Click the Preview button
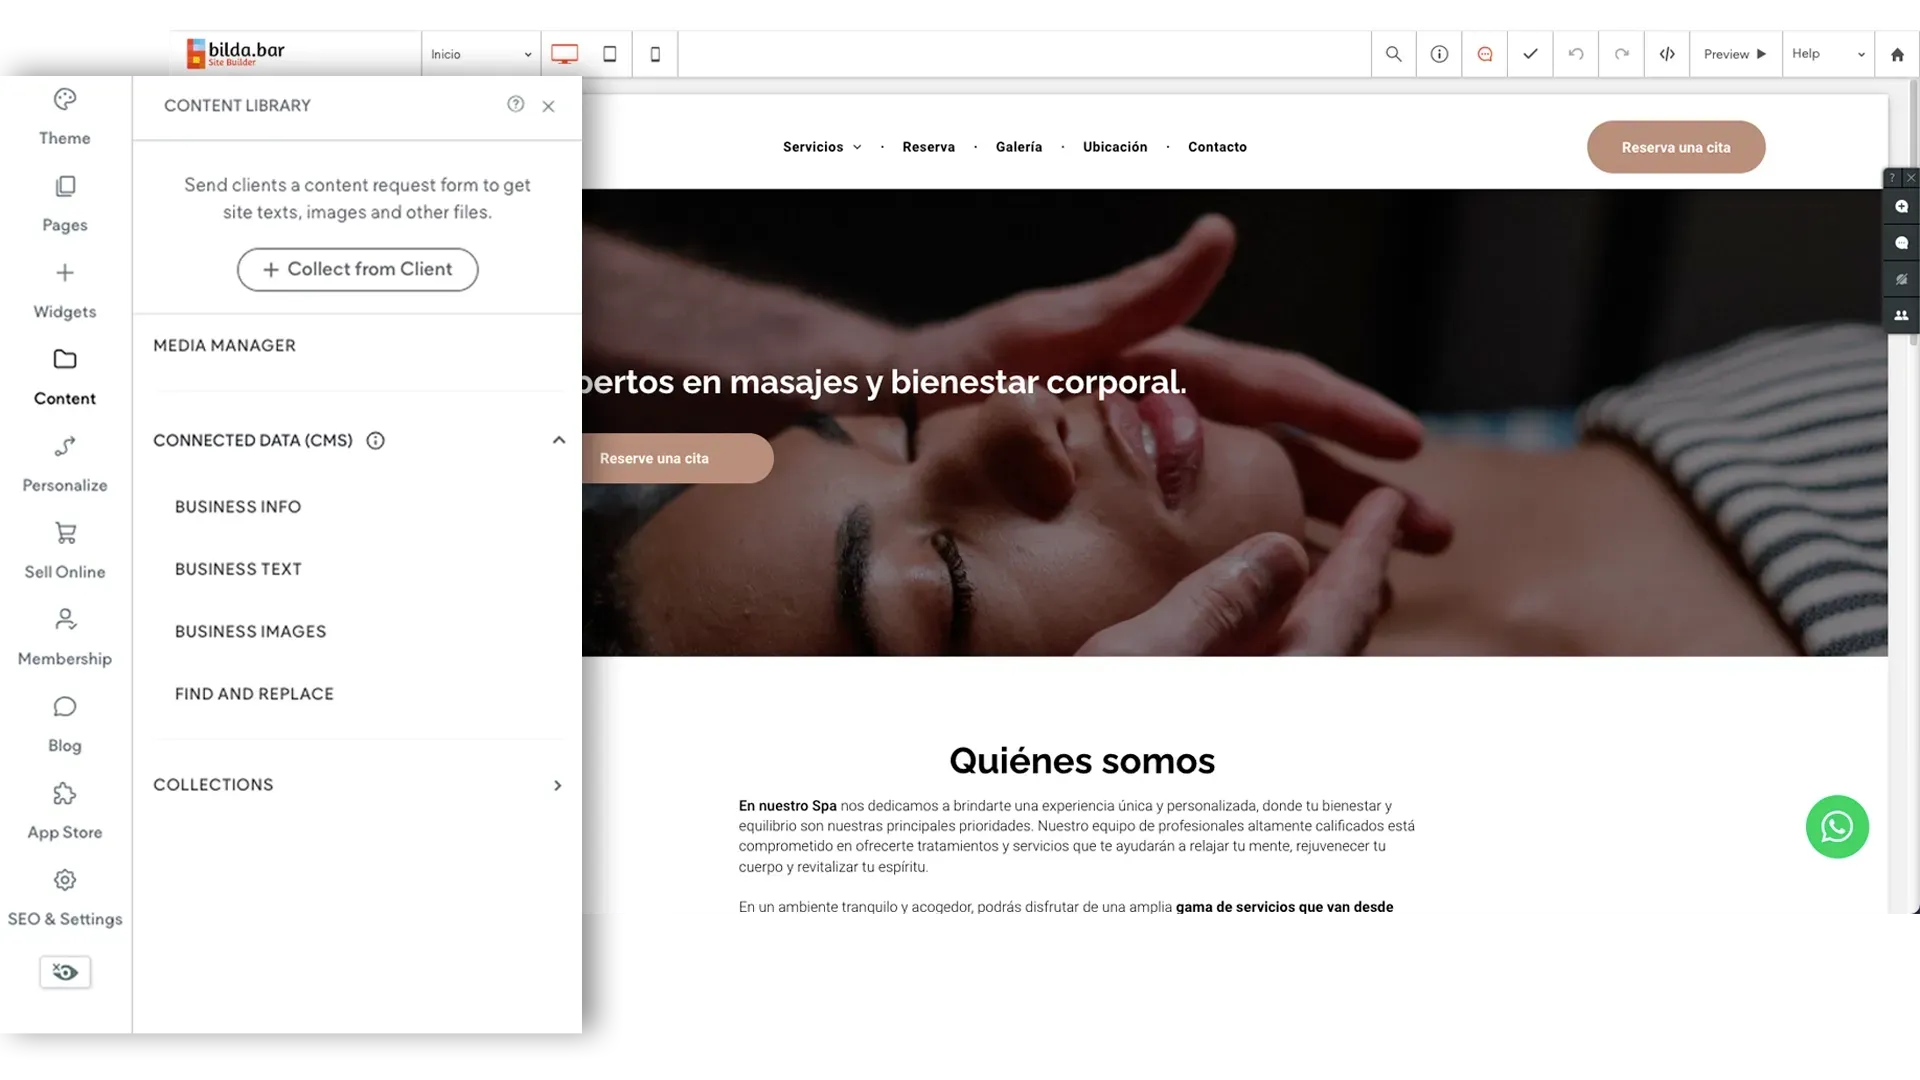1920x1080 pixels. [x=1735, y=54]
